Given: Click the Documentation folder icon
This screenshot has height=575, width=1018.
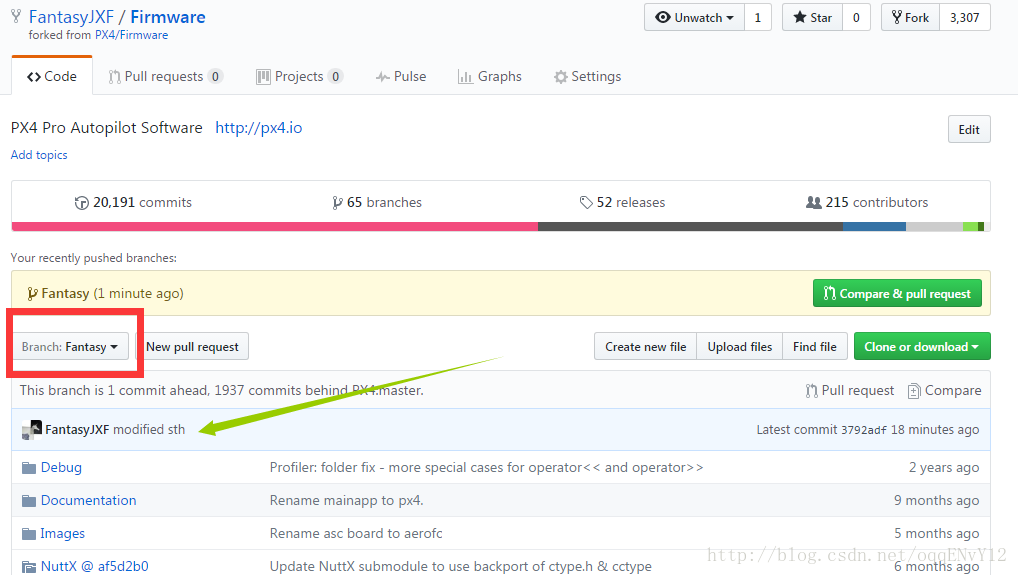Looking at the screenshot, I should coord(29,501).
